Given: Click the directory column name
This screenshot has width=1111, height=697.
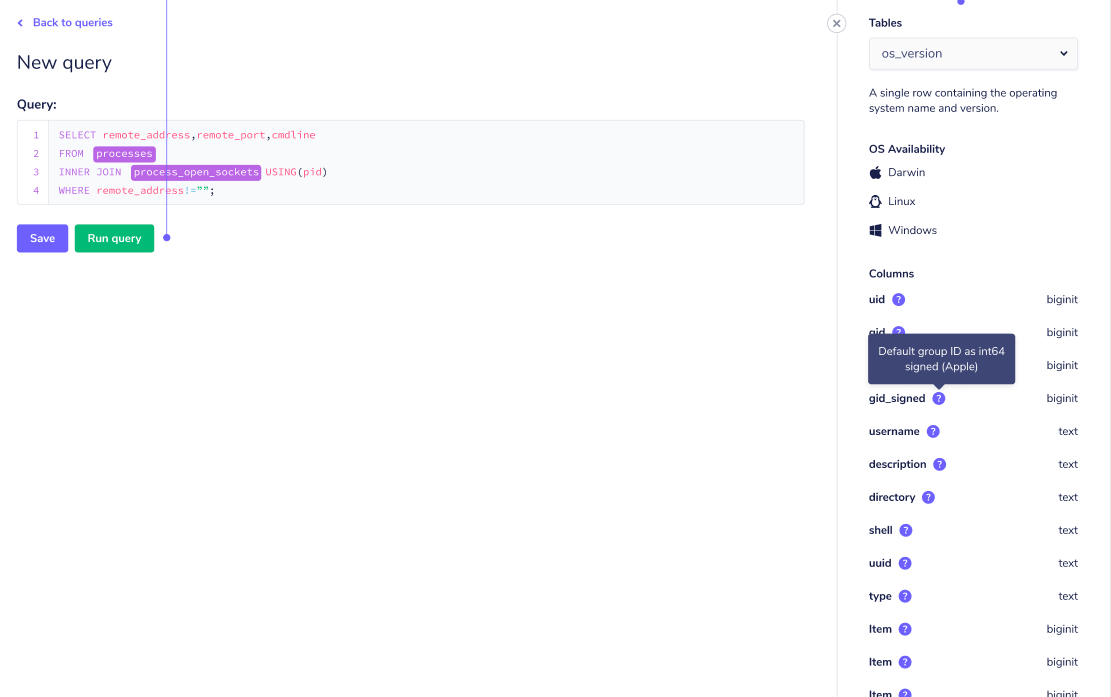Looking at the screenshot, I should (892, 497).
